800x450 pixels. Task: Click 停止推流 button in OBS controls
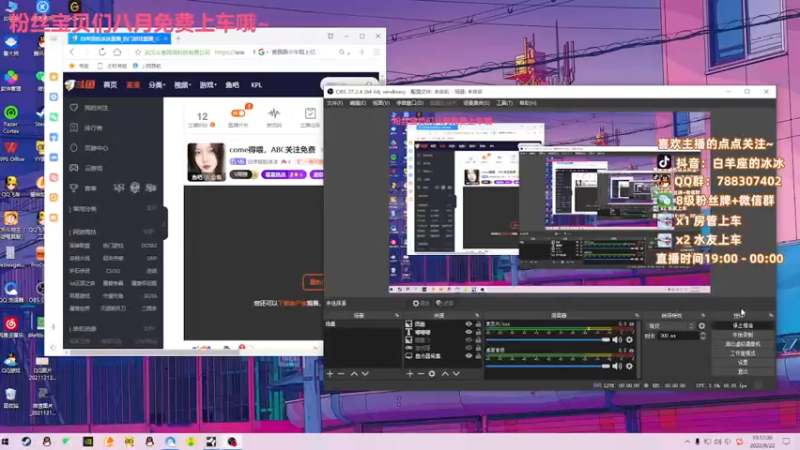pos(742,326)
